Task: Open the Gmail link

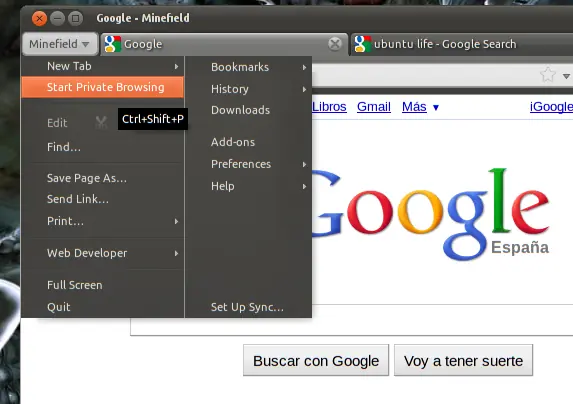Action: pos(373,107)
